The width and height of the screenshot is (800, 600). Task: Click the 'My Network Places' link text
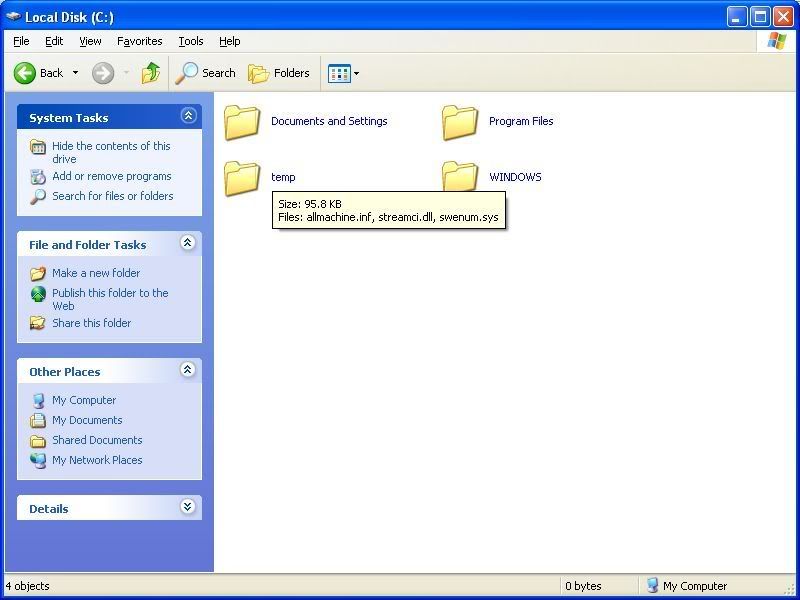[97, 460]
